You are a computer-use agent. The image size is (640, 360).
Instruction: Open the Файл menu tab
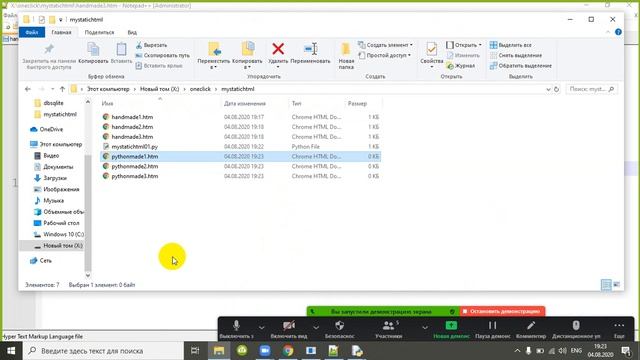[x=32, y=32]
